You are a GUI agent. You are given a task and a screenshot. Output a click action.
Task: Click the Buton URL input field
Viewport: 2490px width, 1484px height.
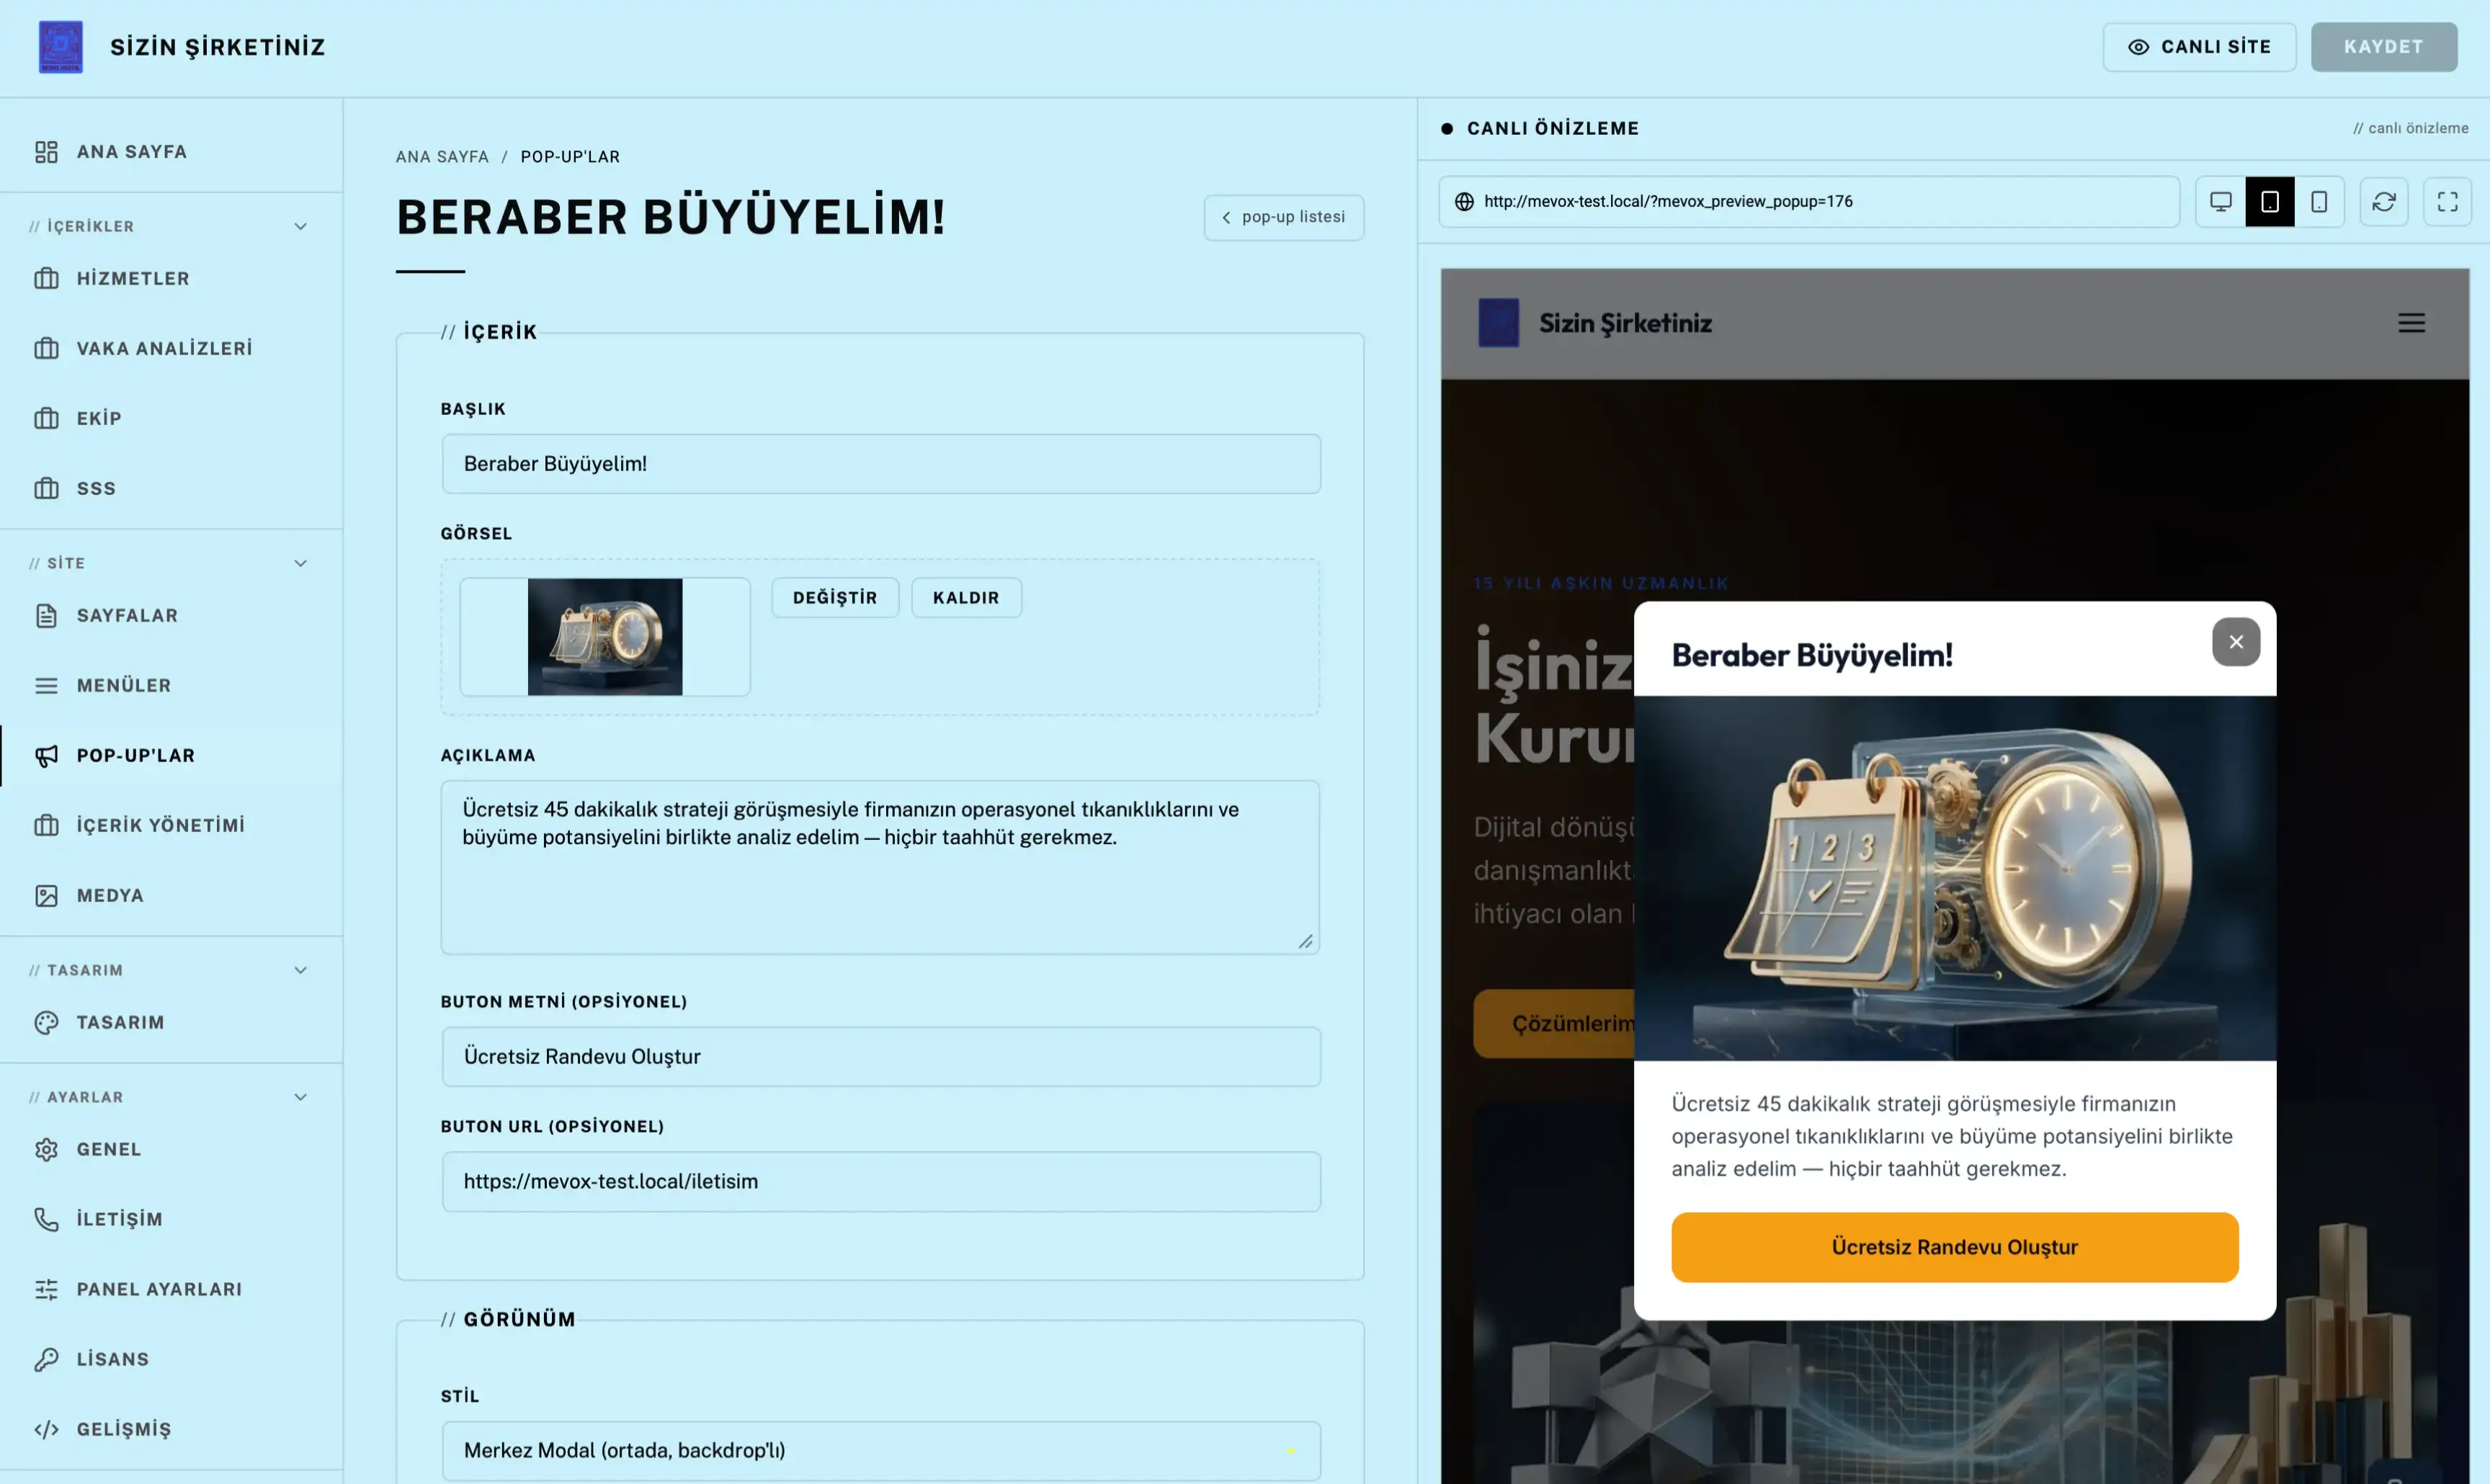coord(881,1182)
